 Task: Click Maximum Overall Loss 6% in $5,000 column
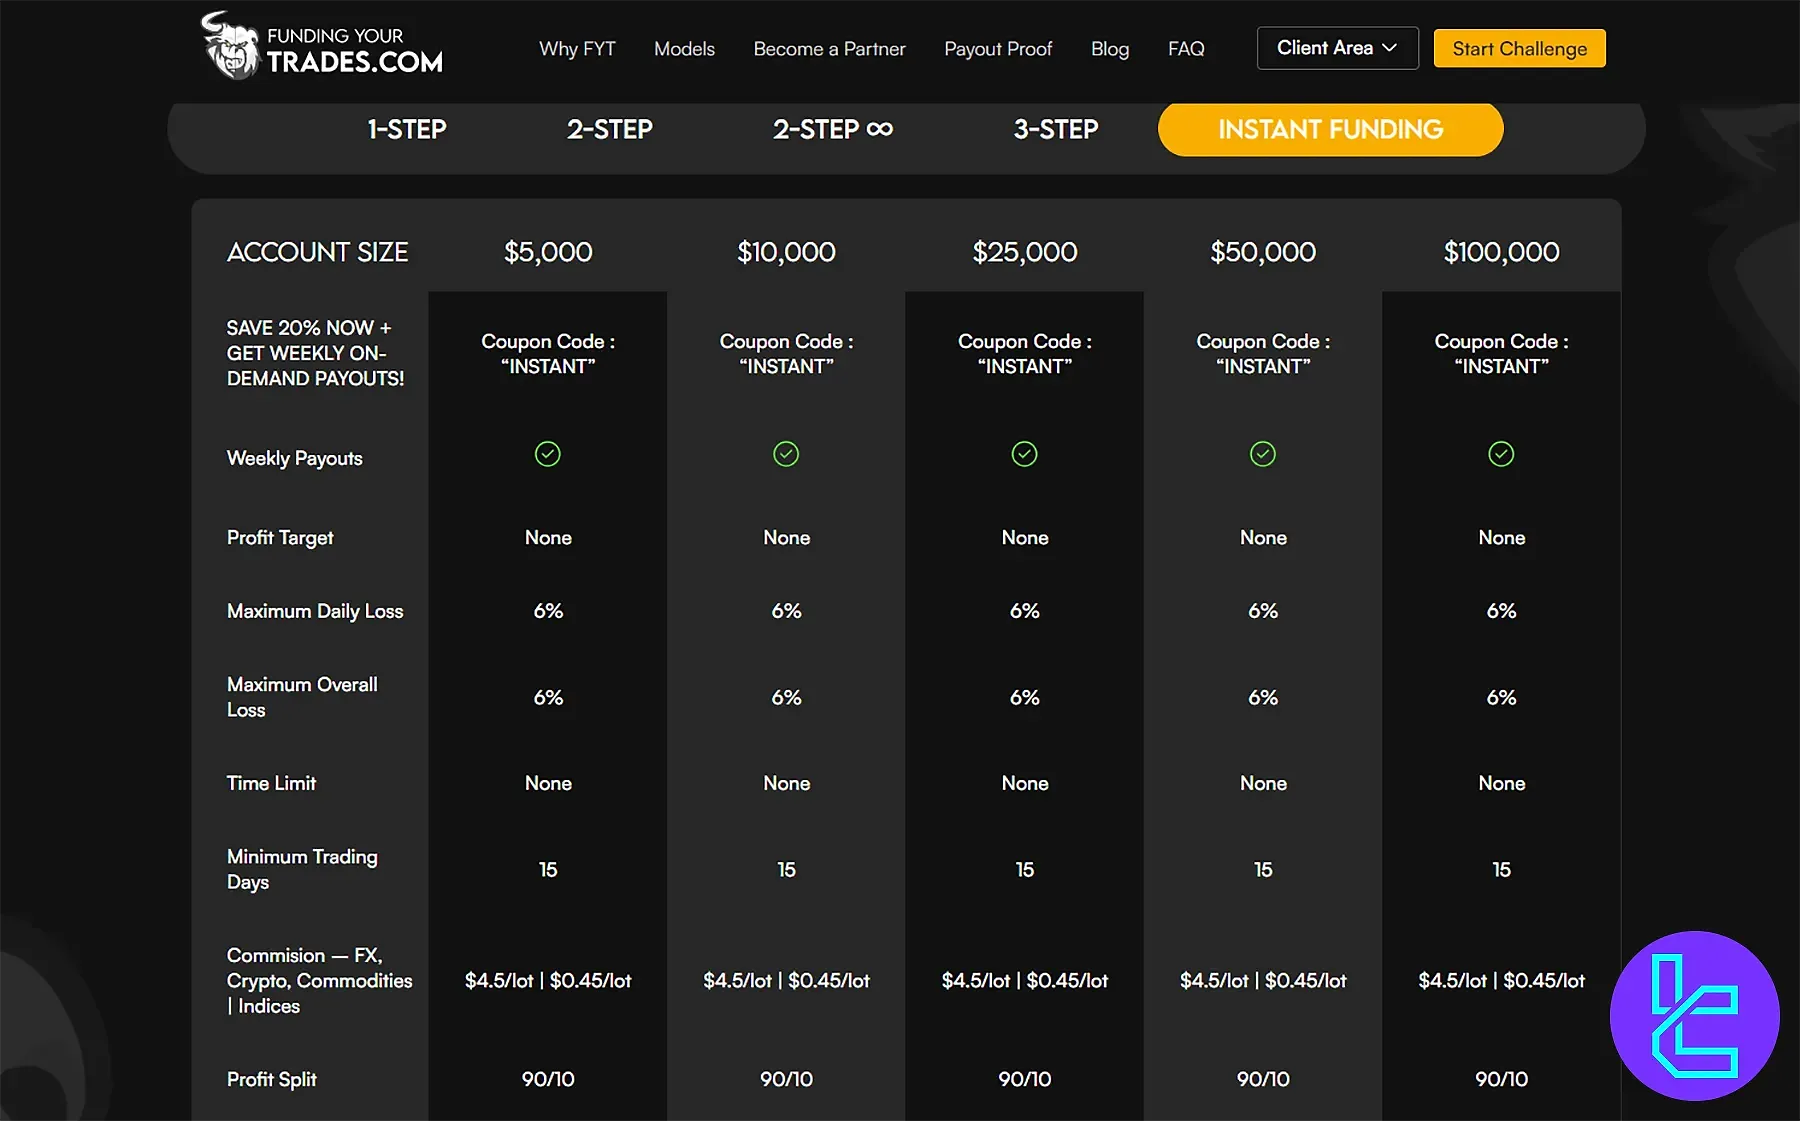click(x=548, y=698)
